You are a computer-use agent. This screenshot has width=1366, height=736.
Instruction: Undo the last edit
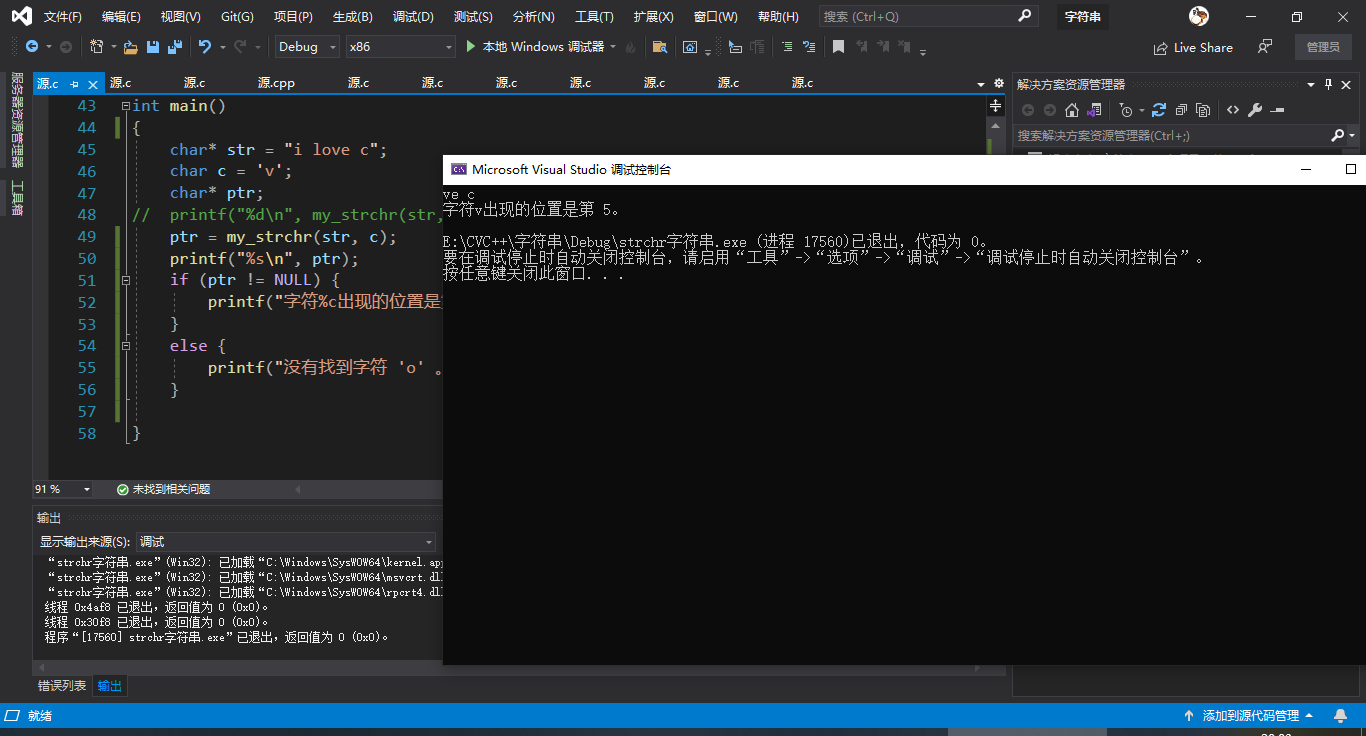pyautogui.click(x=205, y=47)
